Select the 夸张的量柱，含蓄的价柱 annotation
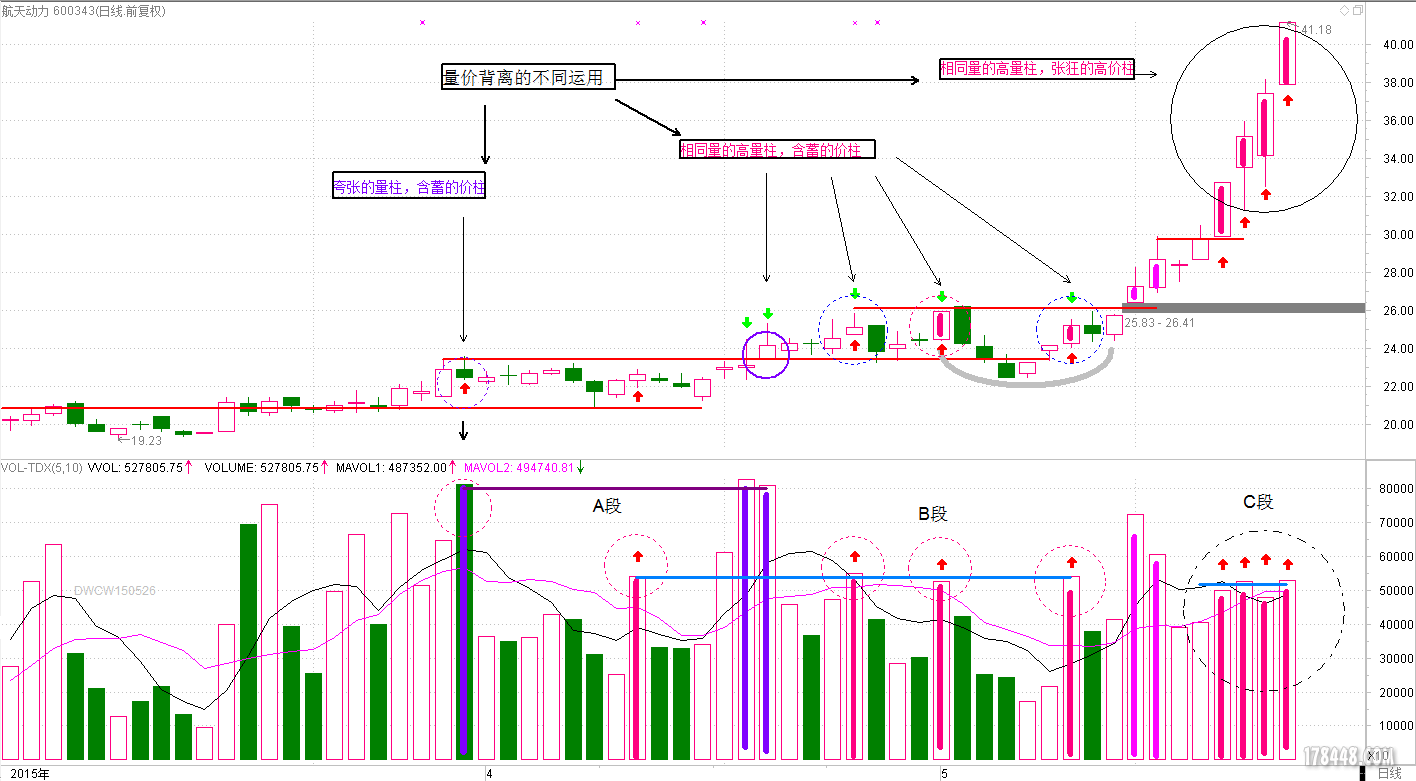 (409, 187)
